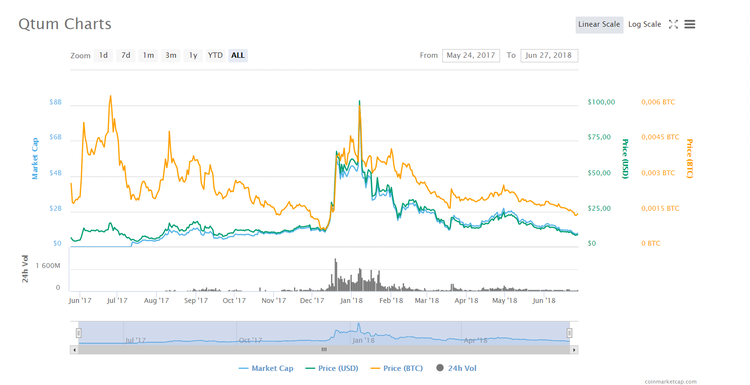Toggle 24h Vol series in legend
The image size is (750, 385).
coord(456,368)
